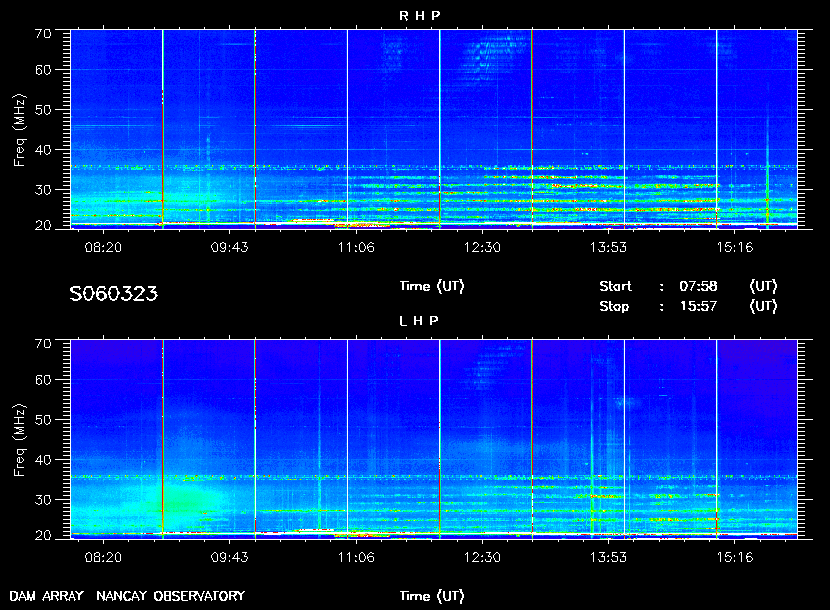Image resolution: width=830 pixels, height=610 pixels.
Task: Click the 30 MHz tick label on RHP axis
Action: click(x=43, y=190)
